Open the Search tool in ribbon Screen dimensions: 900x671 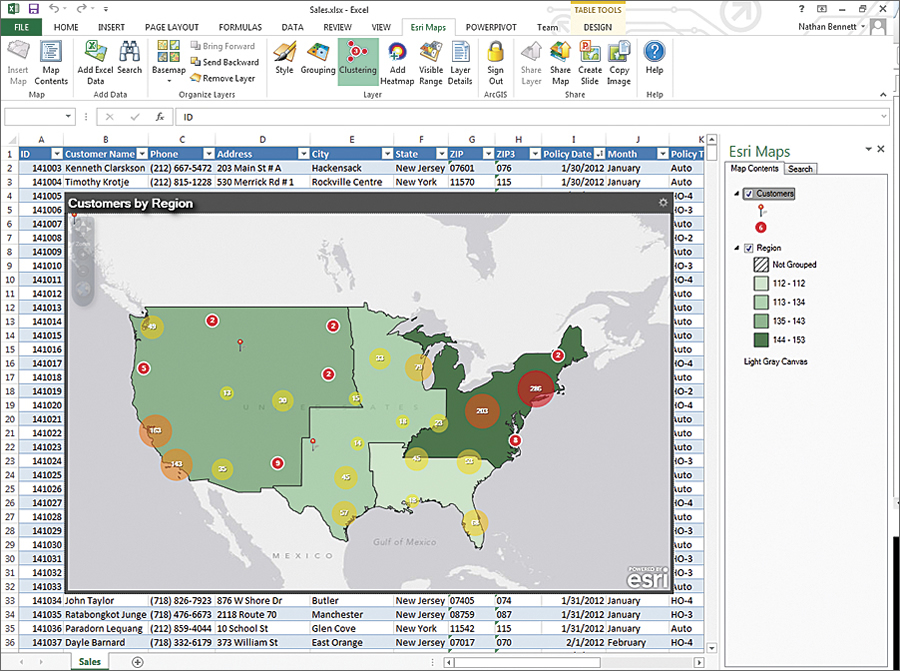pos(129,59)
